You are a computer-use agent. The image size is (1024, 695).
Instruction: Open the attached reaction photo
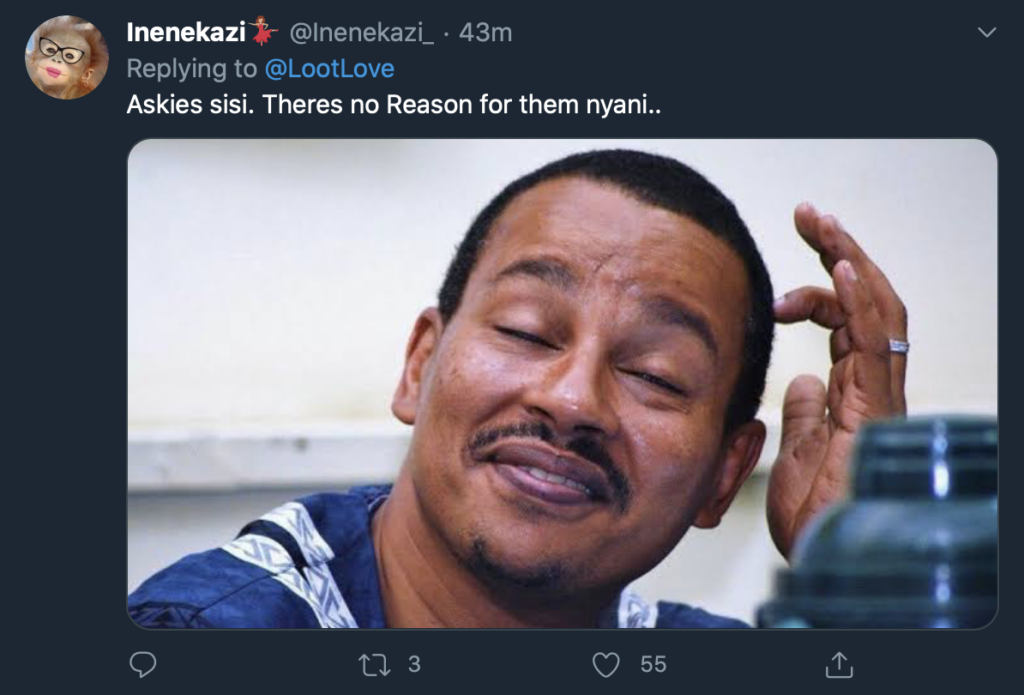(x=562, y=383)
